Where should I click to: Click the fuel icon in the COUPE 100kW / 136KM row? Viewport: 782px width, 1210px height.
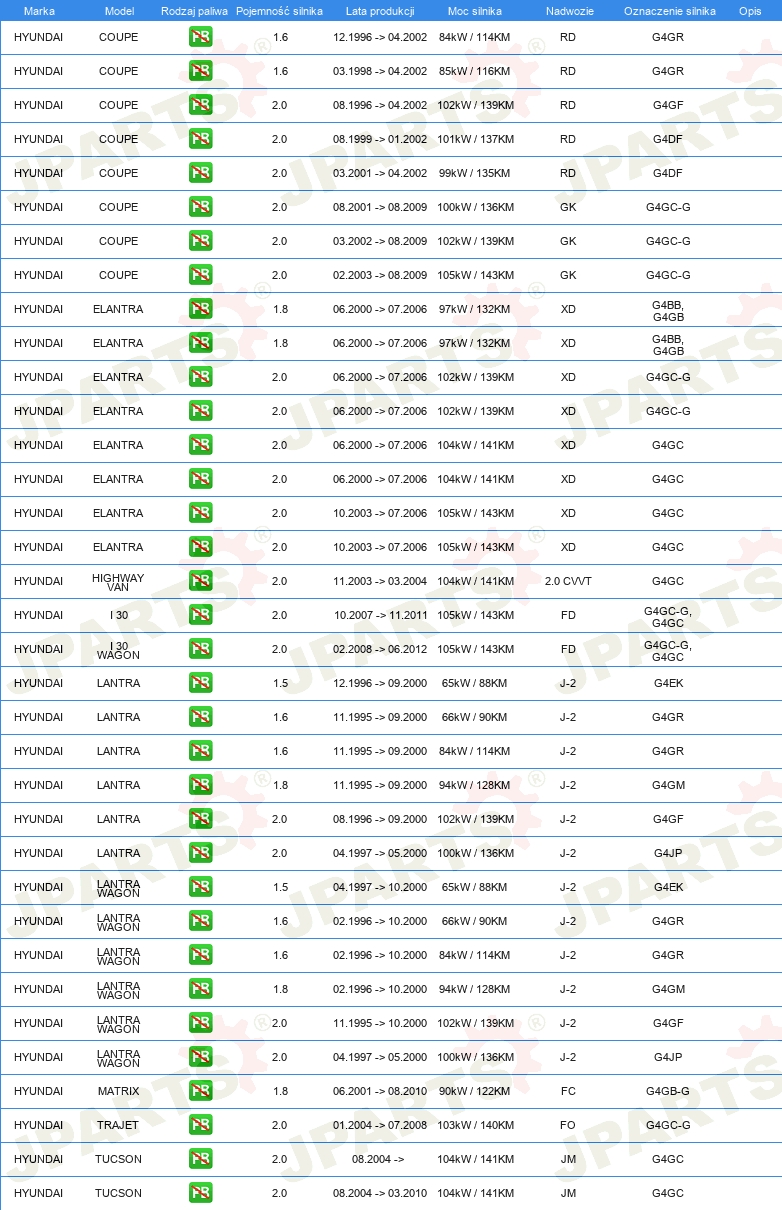[x=200, y=207]
